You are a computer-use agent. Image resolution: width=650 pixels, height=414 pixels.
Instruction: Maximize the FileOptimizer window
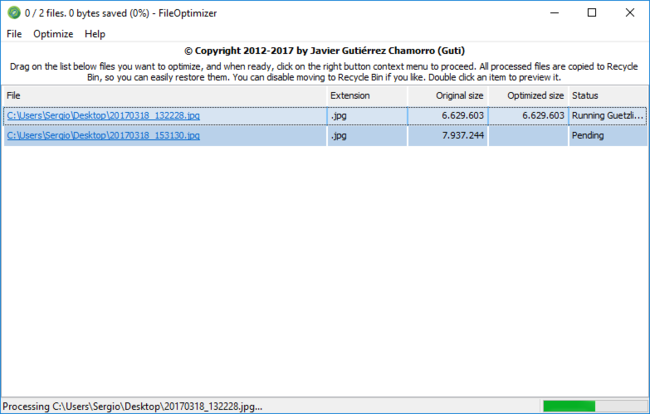(592, 12)
